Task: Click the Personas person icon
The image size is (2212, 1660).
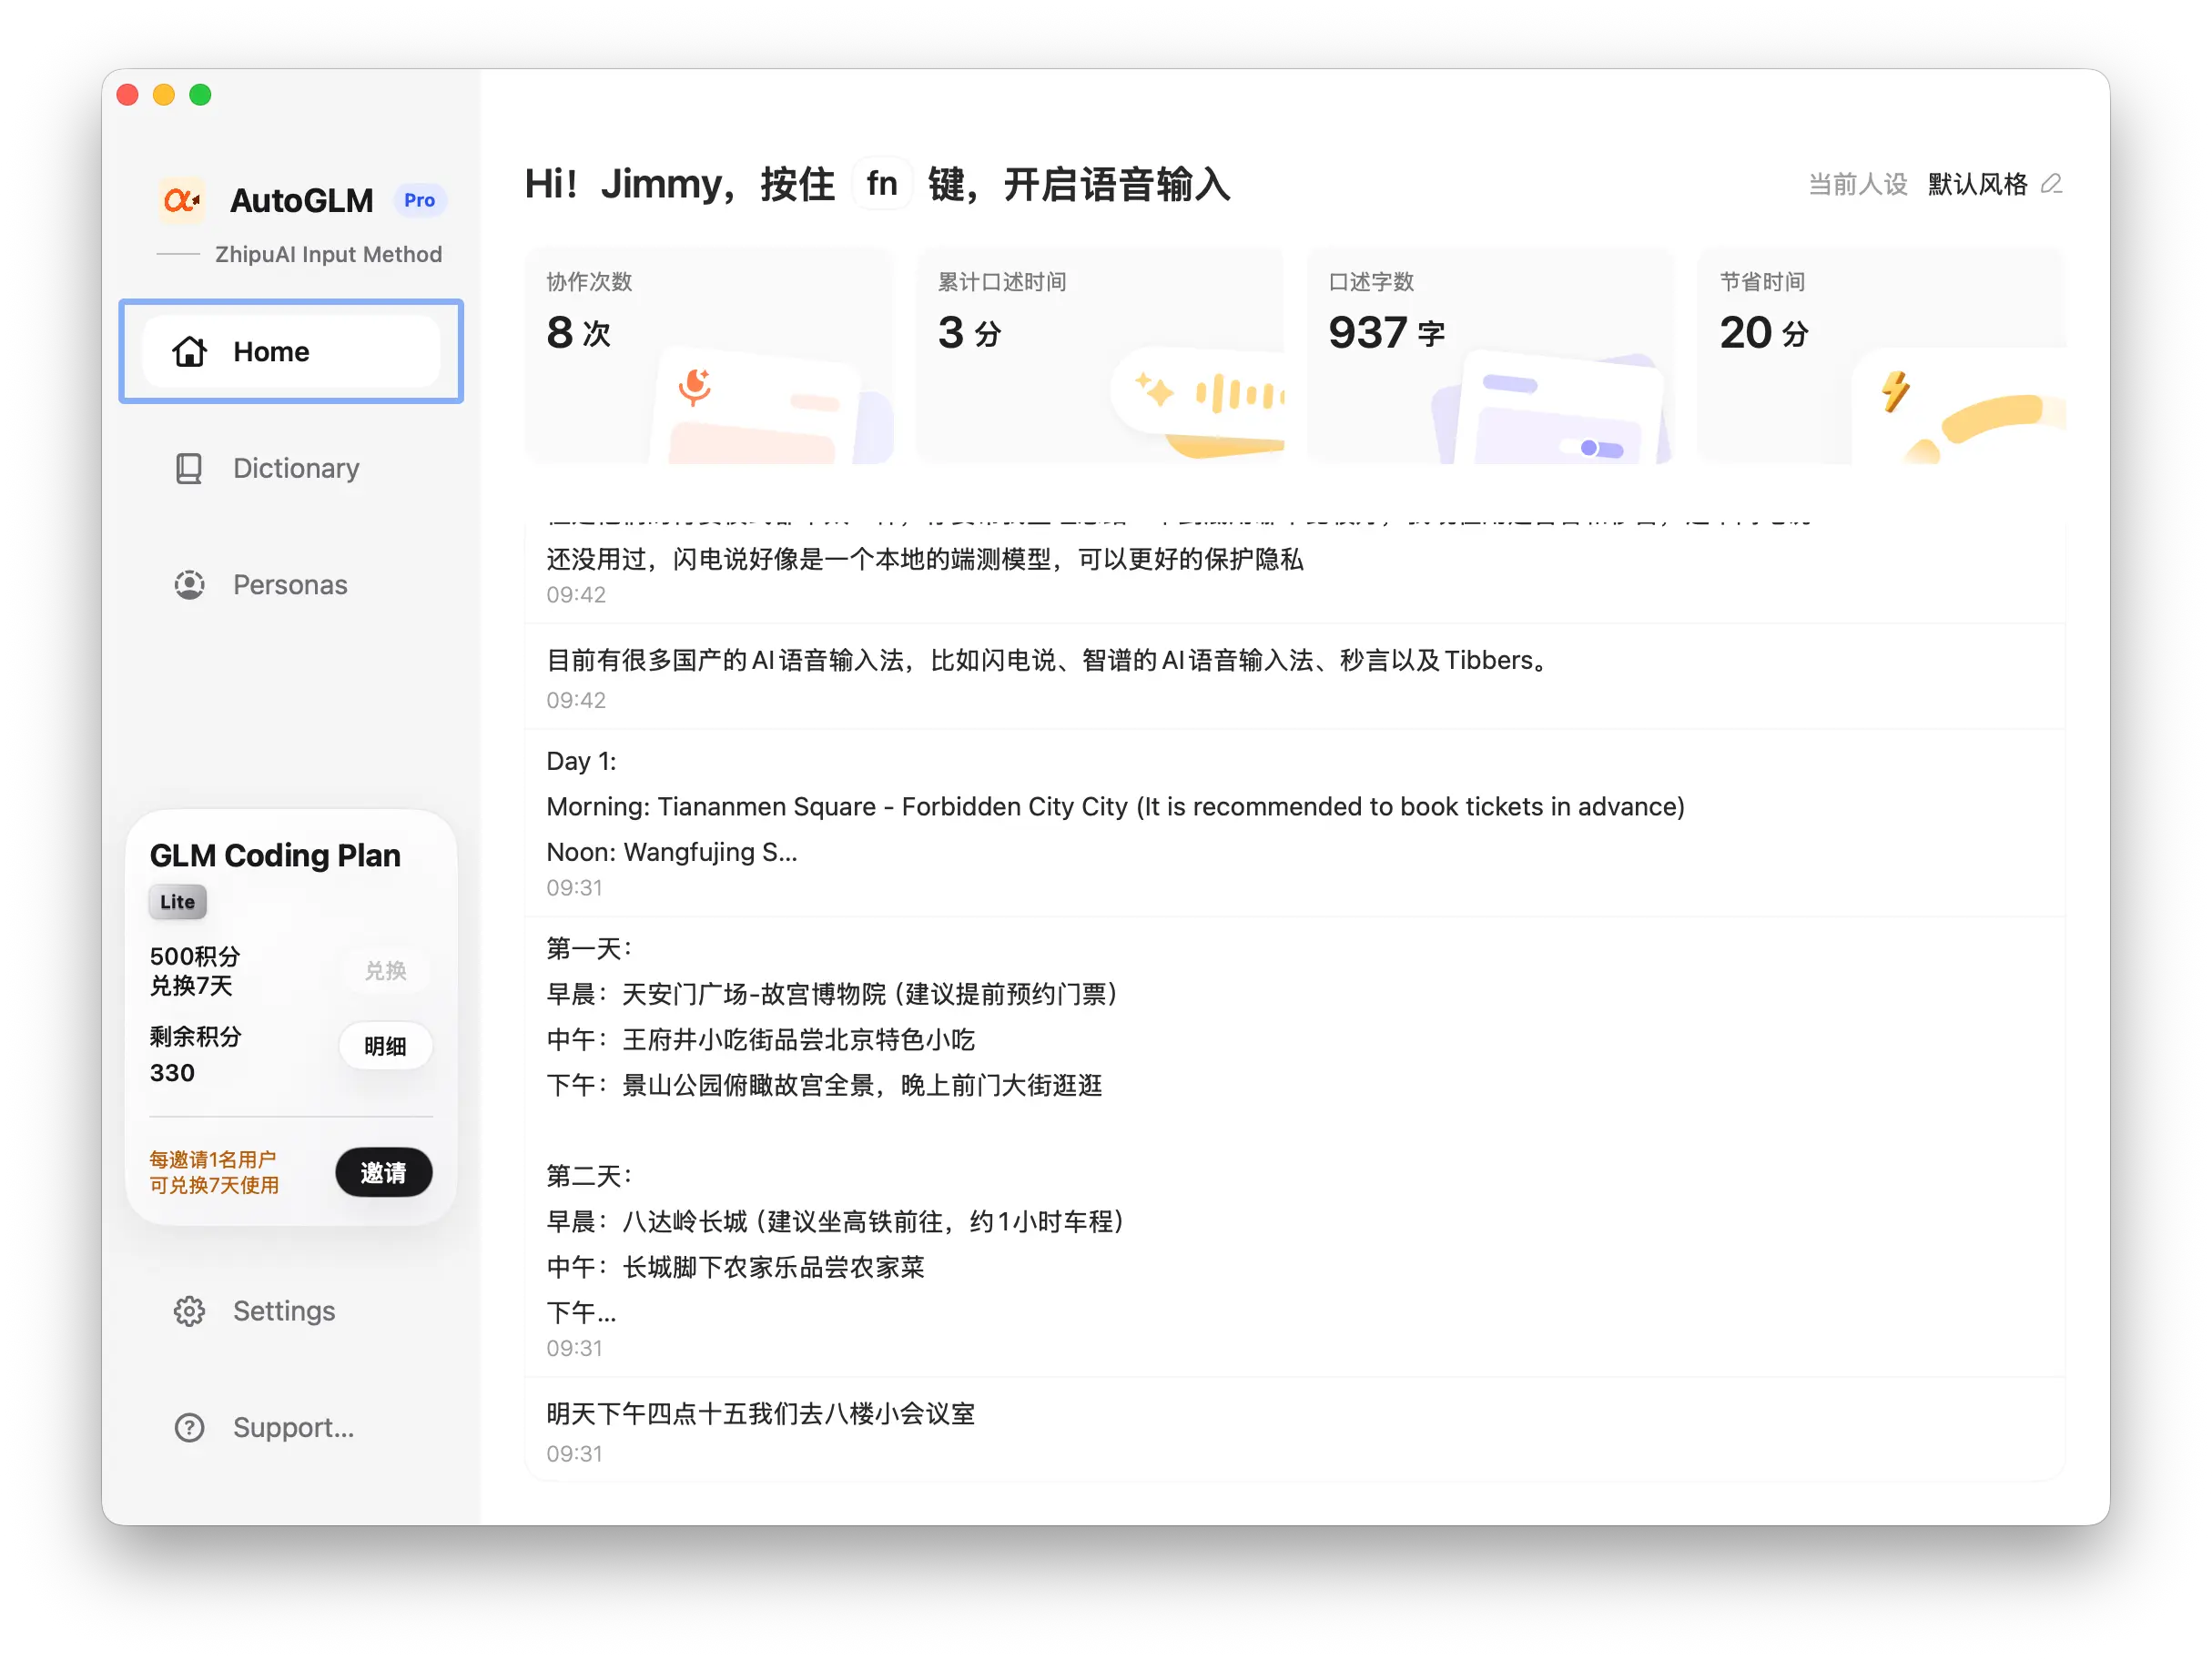Action: [x=189, y=584]
